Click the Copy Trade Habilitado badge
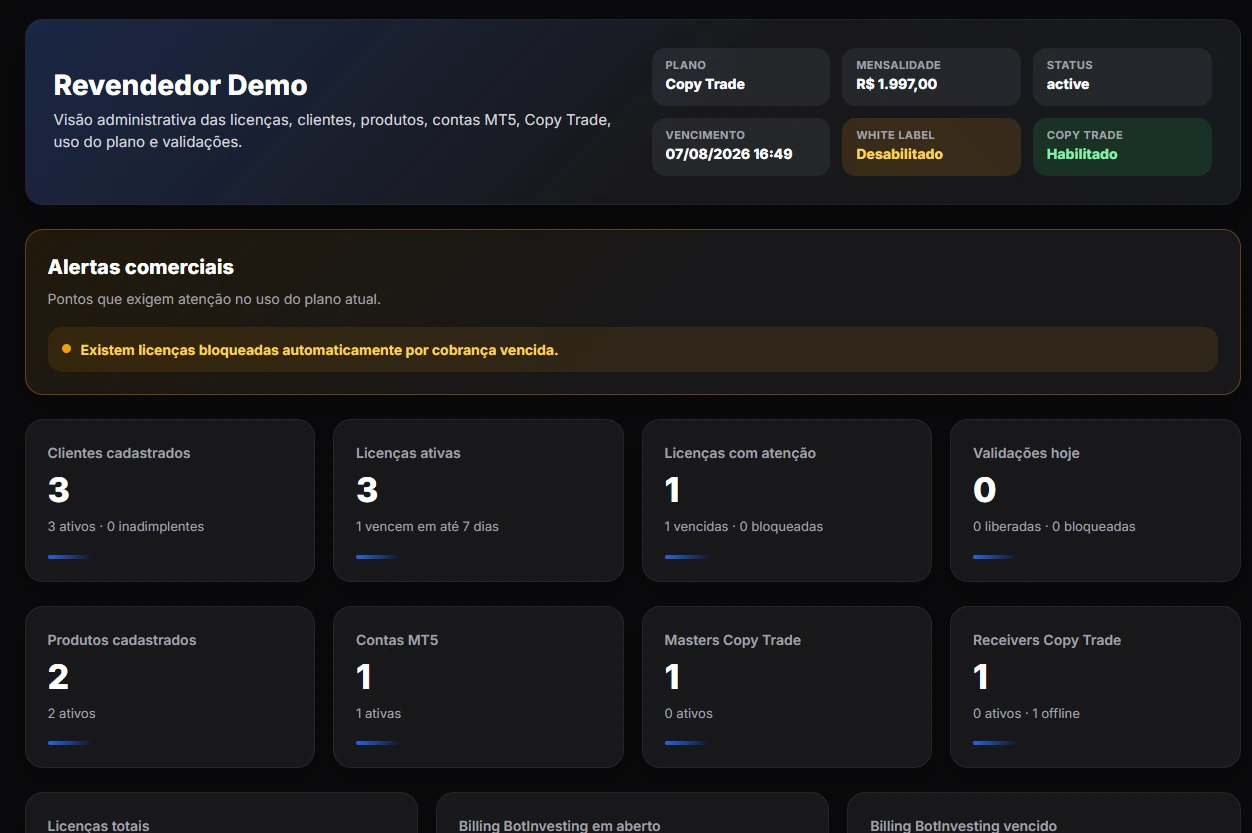 (x=1122, y=147)
